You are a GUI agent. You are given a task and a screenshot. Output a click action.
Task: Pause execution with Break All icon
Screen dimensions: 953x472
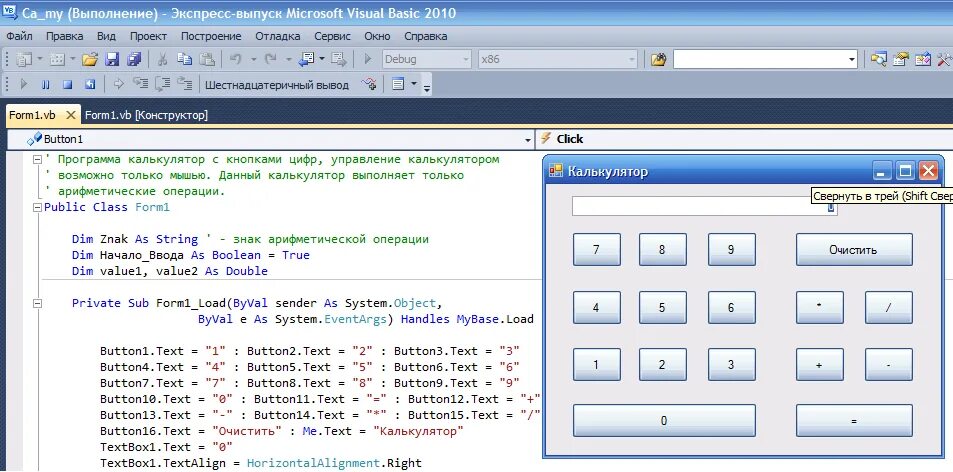[46, 84]
